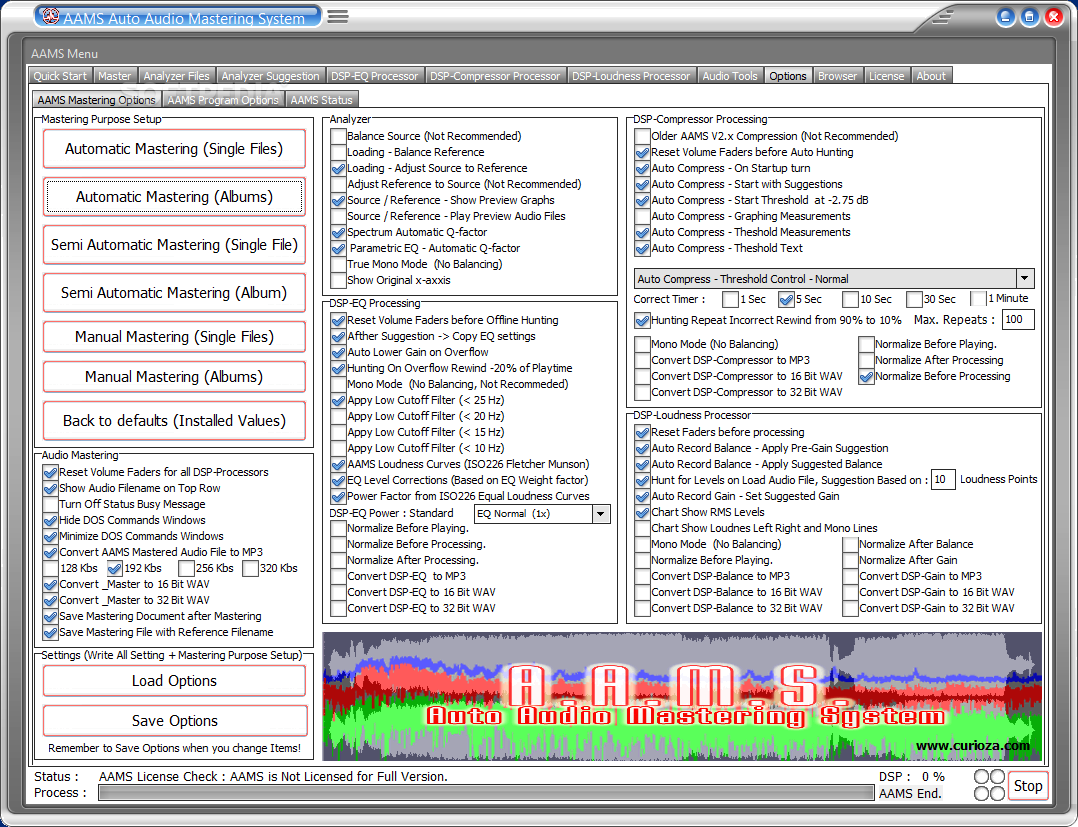Expand the Auto Compress Threshold Control dropdown
Viewport: 1078px width, 827px height.
point(1024,278)
